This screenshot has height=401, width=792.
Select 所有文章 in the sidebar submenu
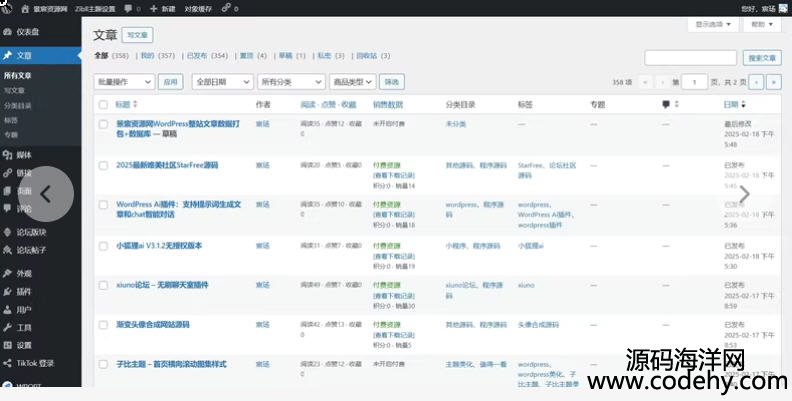[x=18, y=76]
